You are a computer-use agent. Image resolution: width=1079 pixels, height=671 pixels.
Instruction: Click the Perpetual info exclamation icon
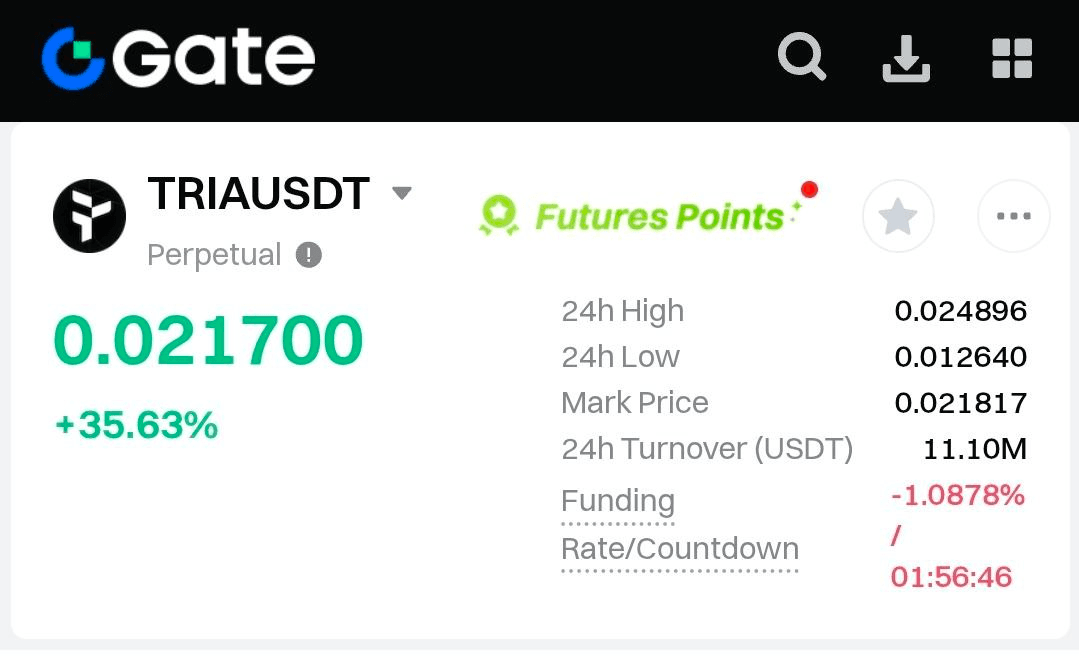coord(309,256)
